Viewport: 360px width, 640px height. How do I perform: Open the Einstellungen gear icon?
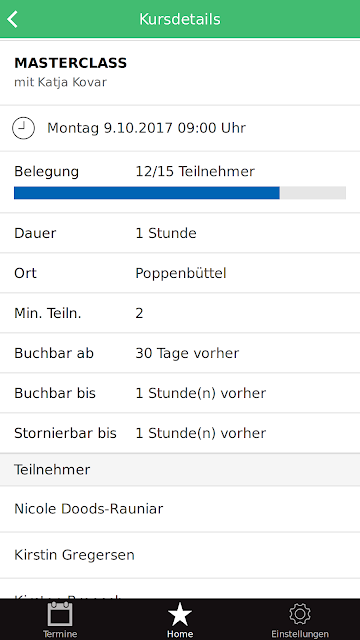click(x=300, y=614)
